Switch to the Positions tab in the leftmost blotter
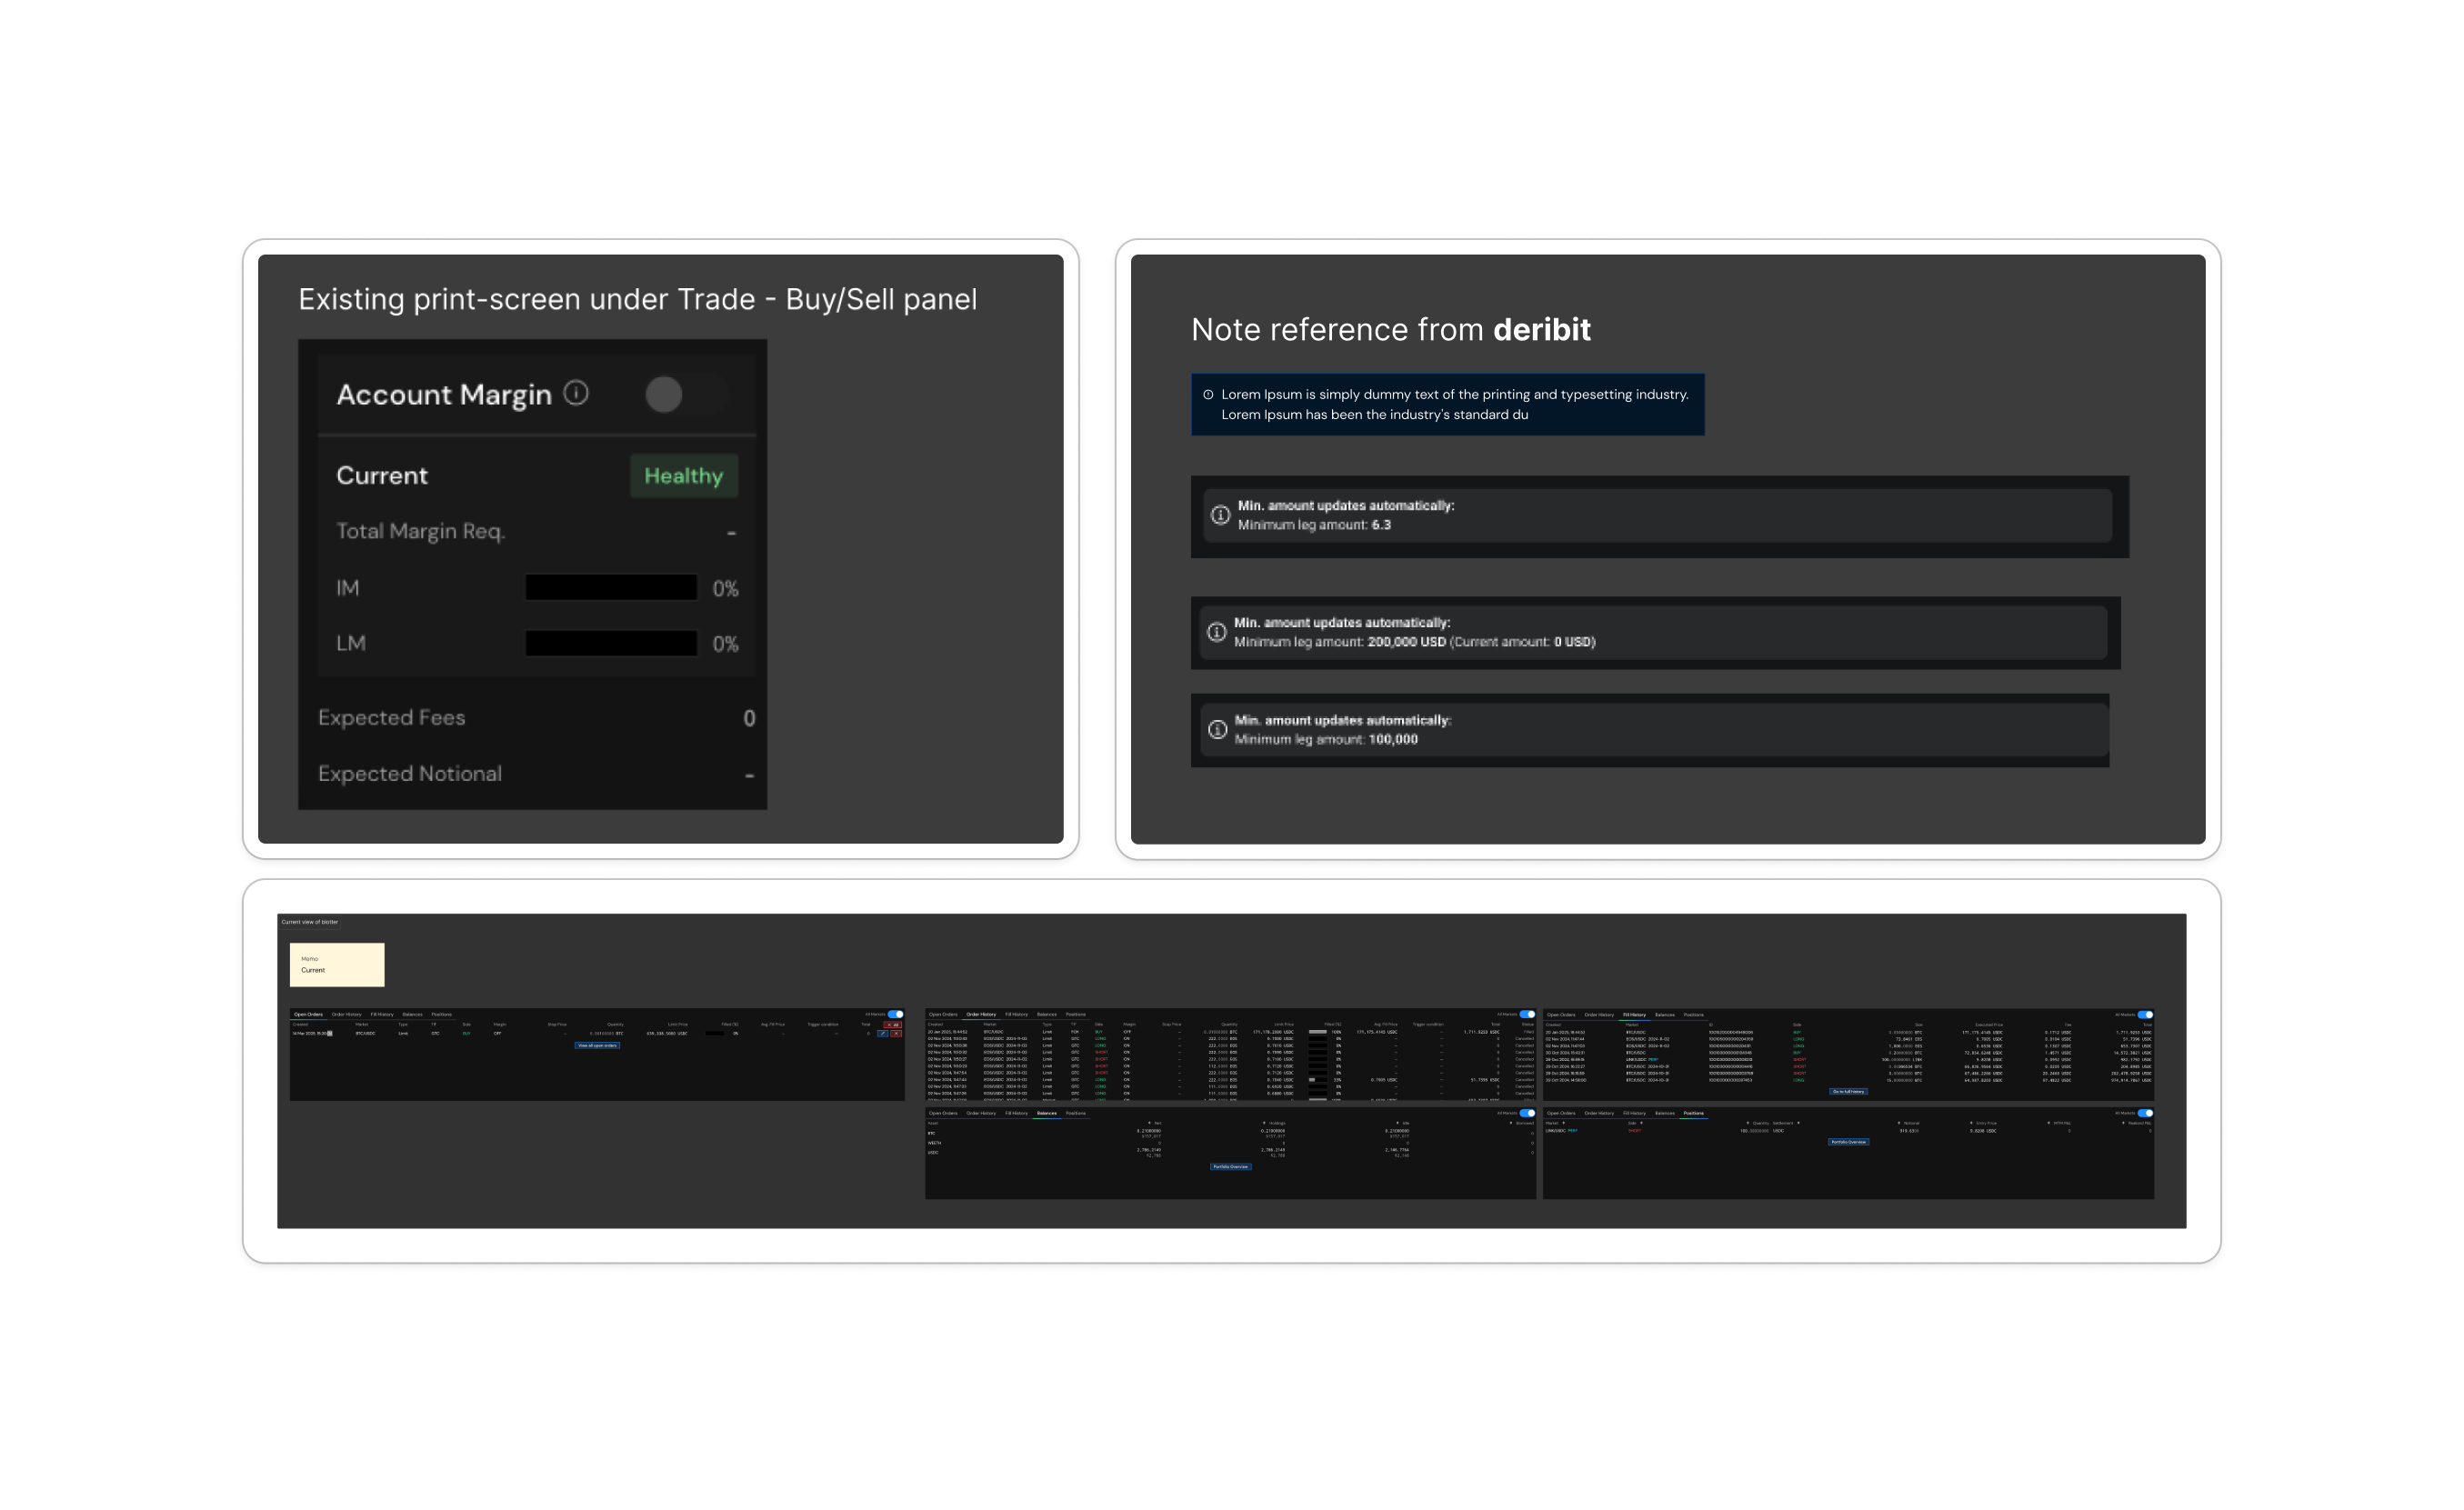 coord(441,1014)
